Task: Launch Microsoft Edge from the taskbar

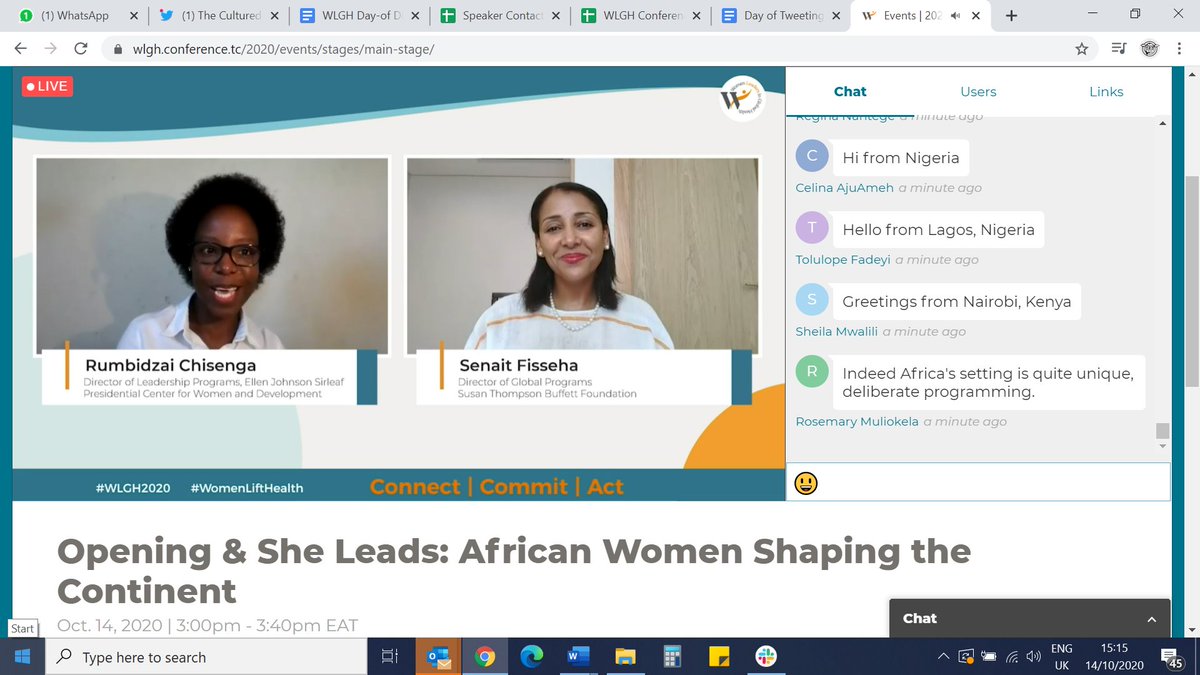Action: point(531,657)
